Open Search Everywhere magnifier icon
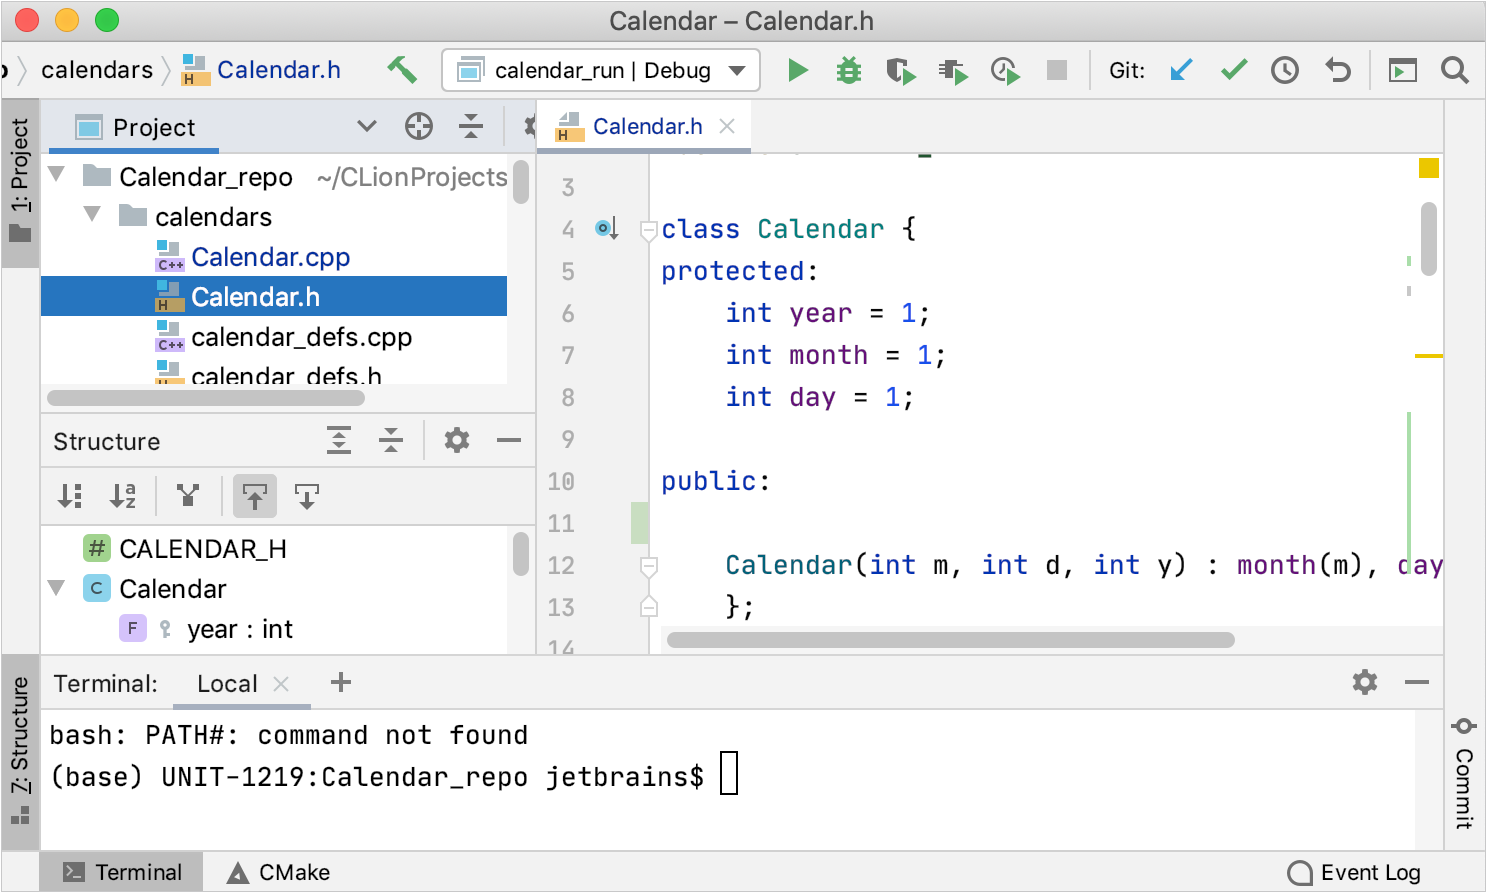The height and width of the screenshot is (893, 1488). (x=1455, y=70)
